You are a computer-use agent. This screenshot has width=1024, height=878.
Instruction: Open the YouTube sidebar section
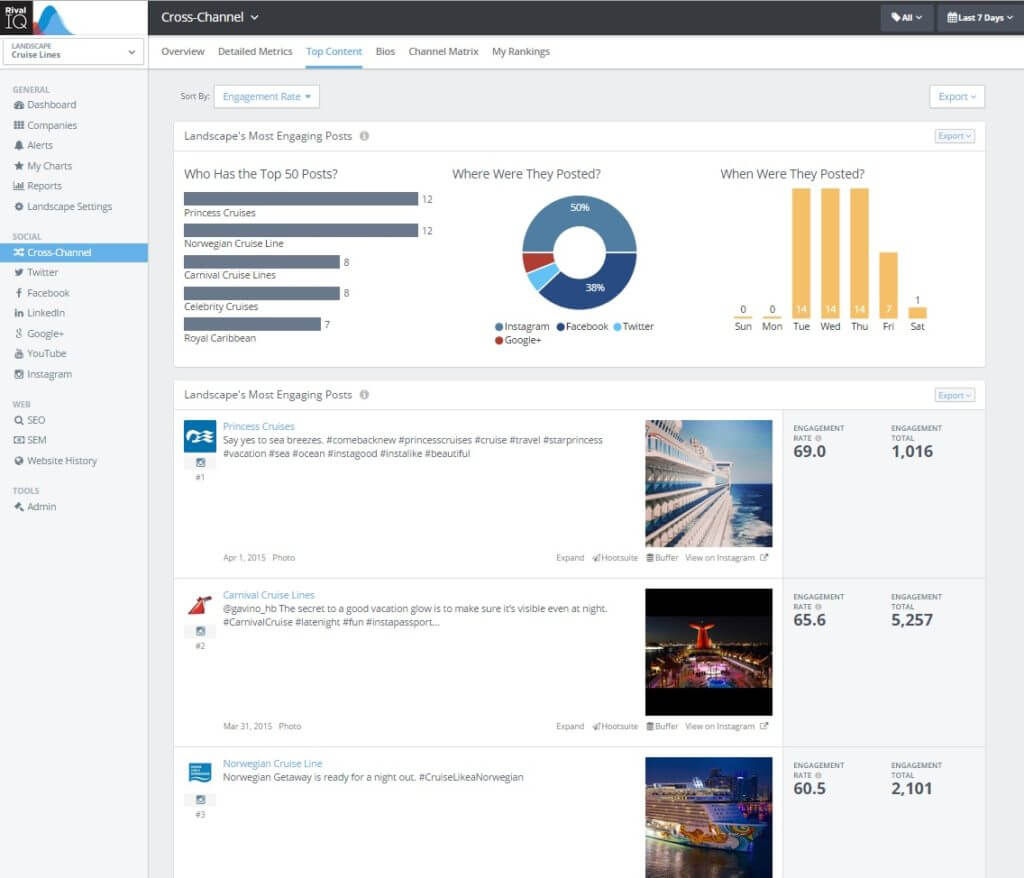point(40,353)
